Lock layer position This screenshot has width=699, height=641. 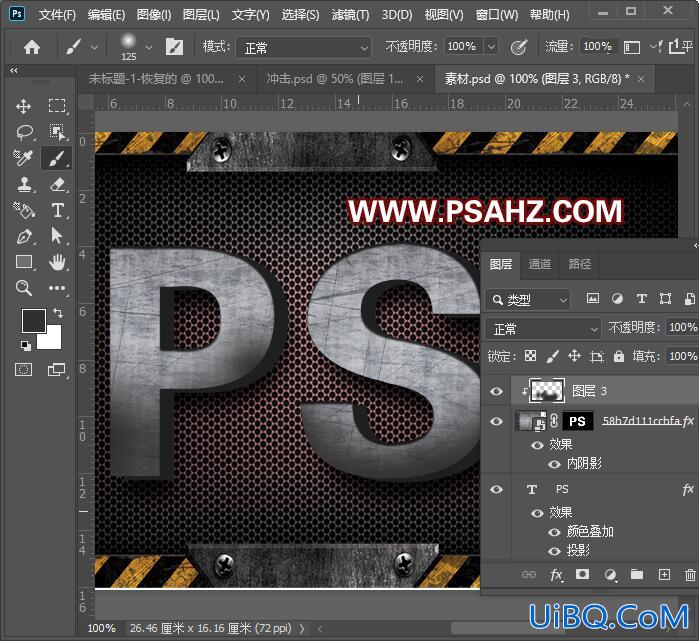(574, 356)
